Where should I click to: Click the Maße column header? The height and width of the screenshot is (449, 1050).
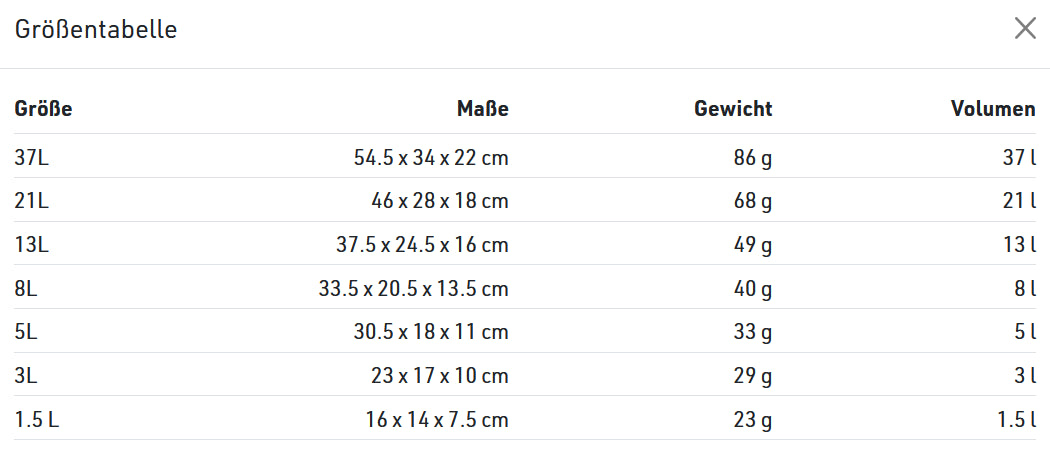(482, 109)
